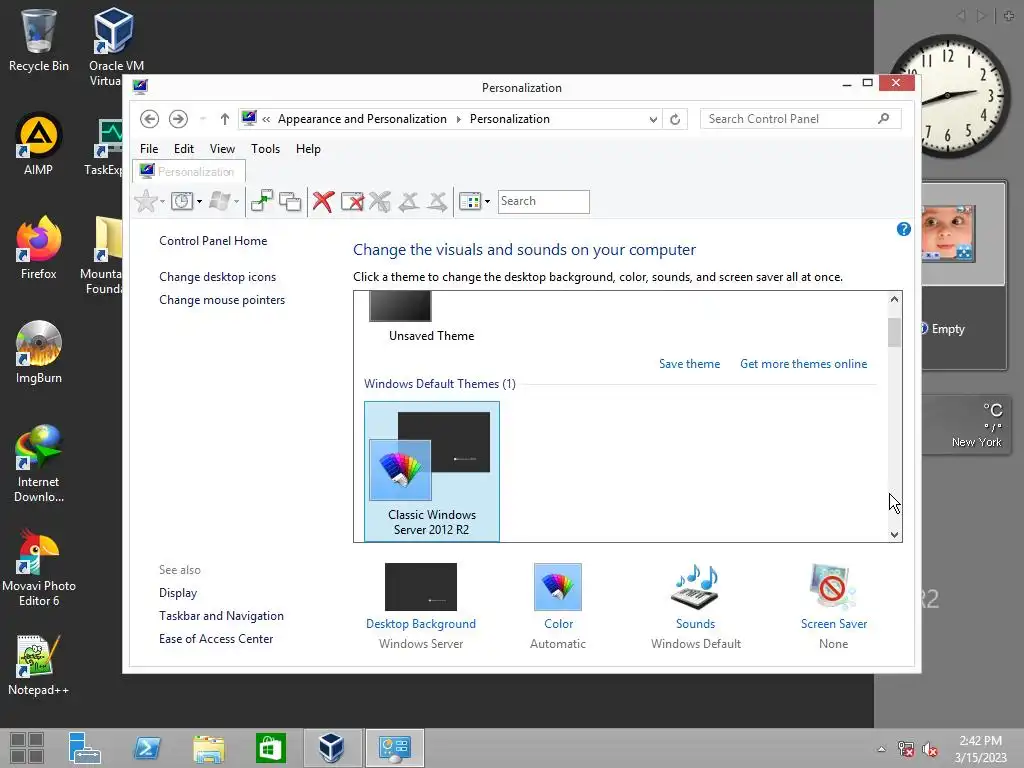Select the Classic Windows Server 2012 R2 theme

point(432,472)
